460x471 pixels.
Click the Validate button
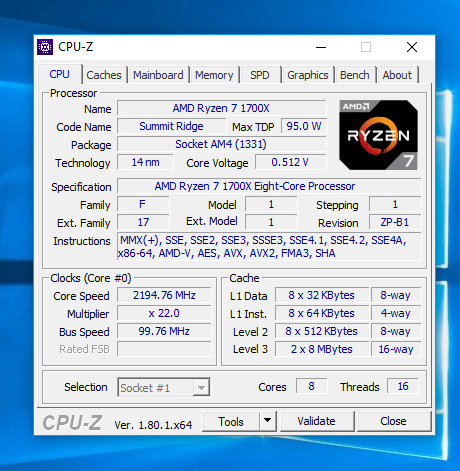point(316,421)
